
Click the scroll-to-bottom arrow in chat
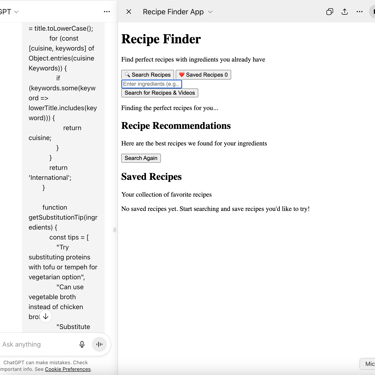point(46,316)
